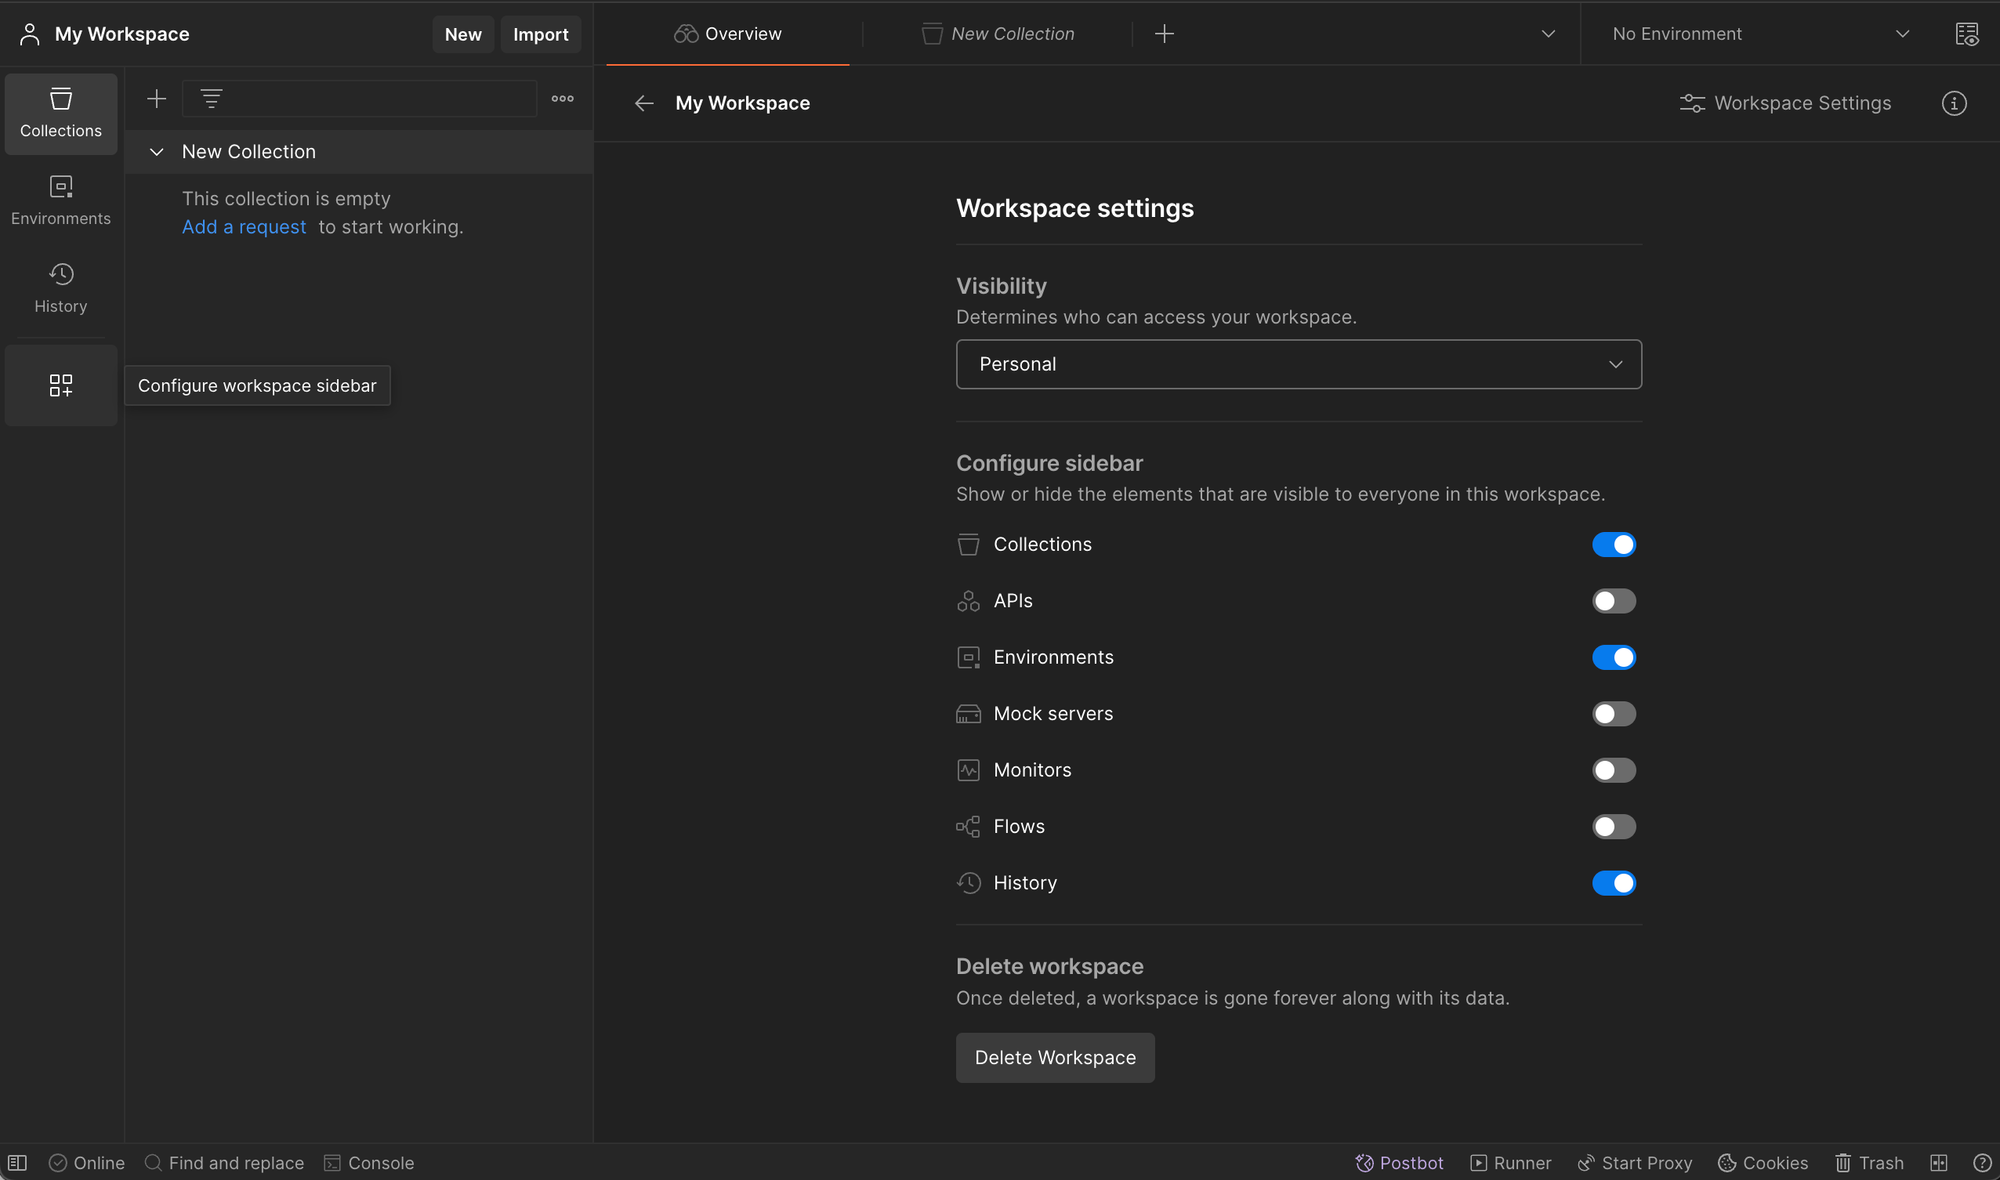Turn off the History toggle
The height and width of the screenshot is (1180, 2000).
click(x=1613, y=883)
